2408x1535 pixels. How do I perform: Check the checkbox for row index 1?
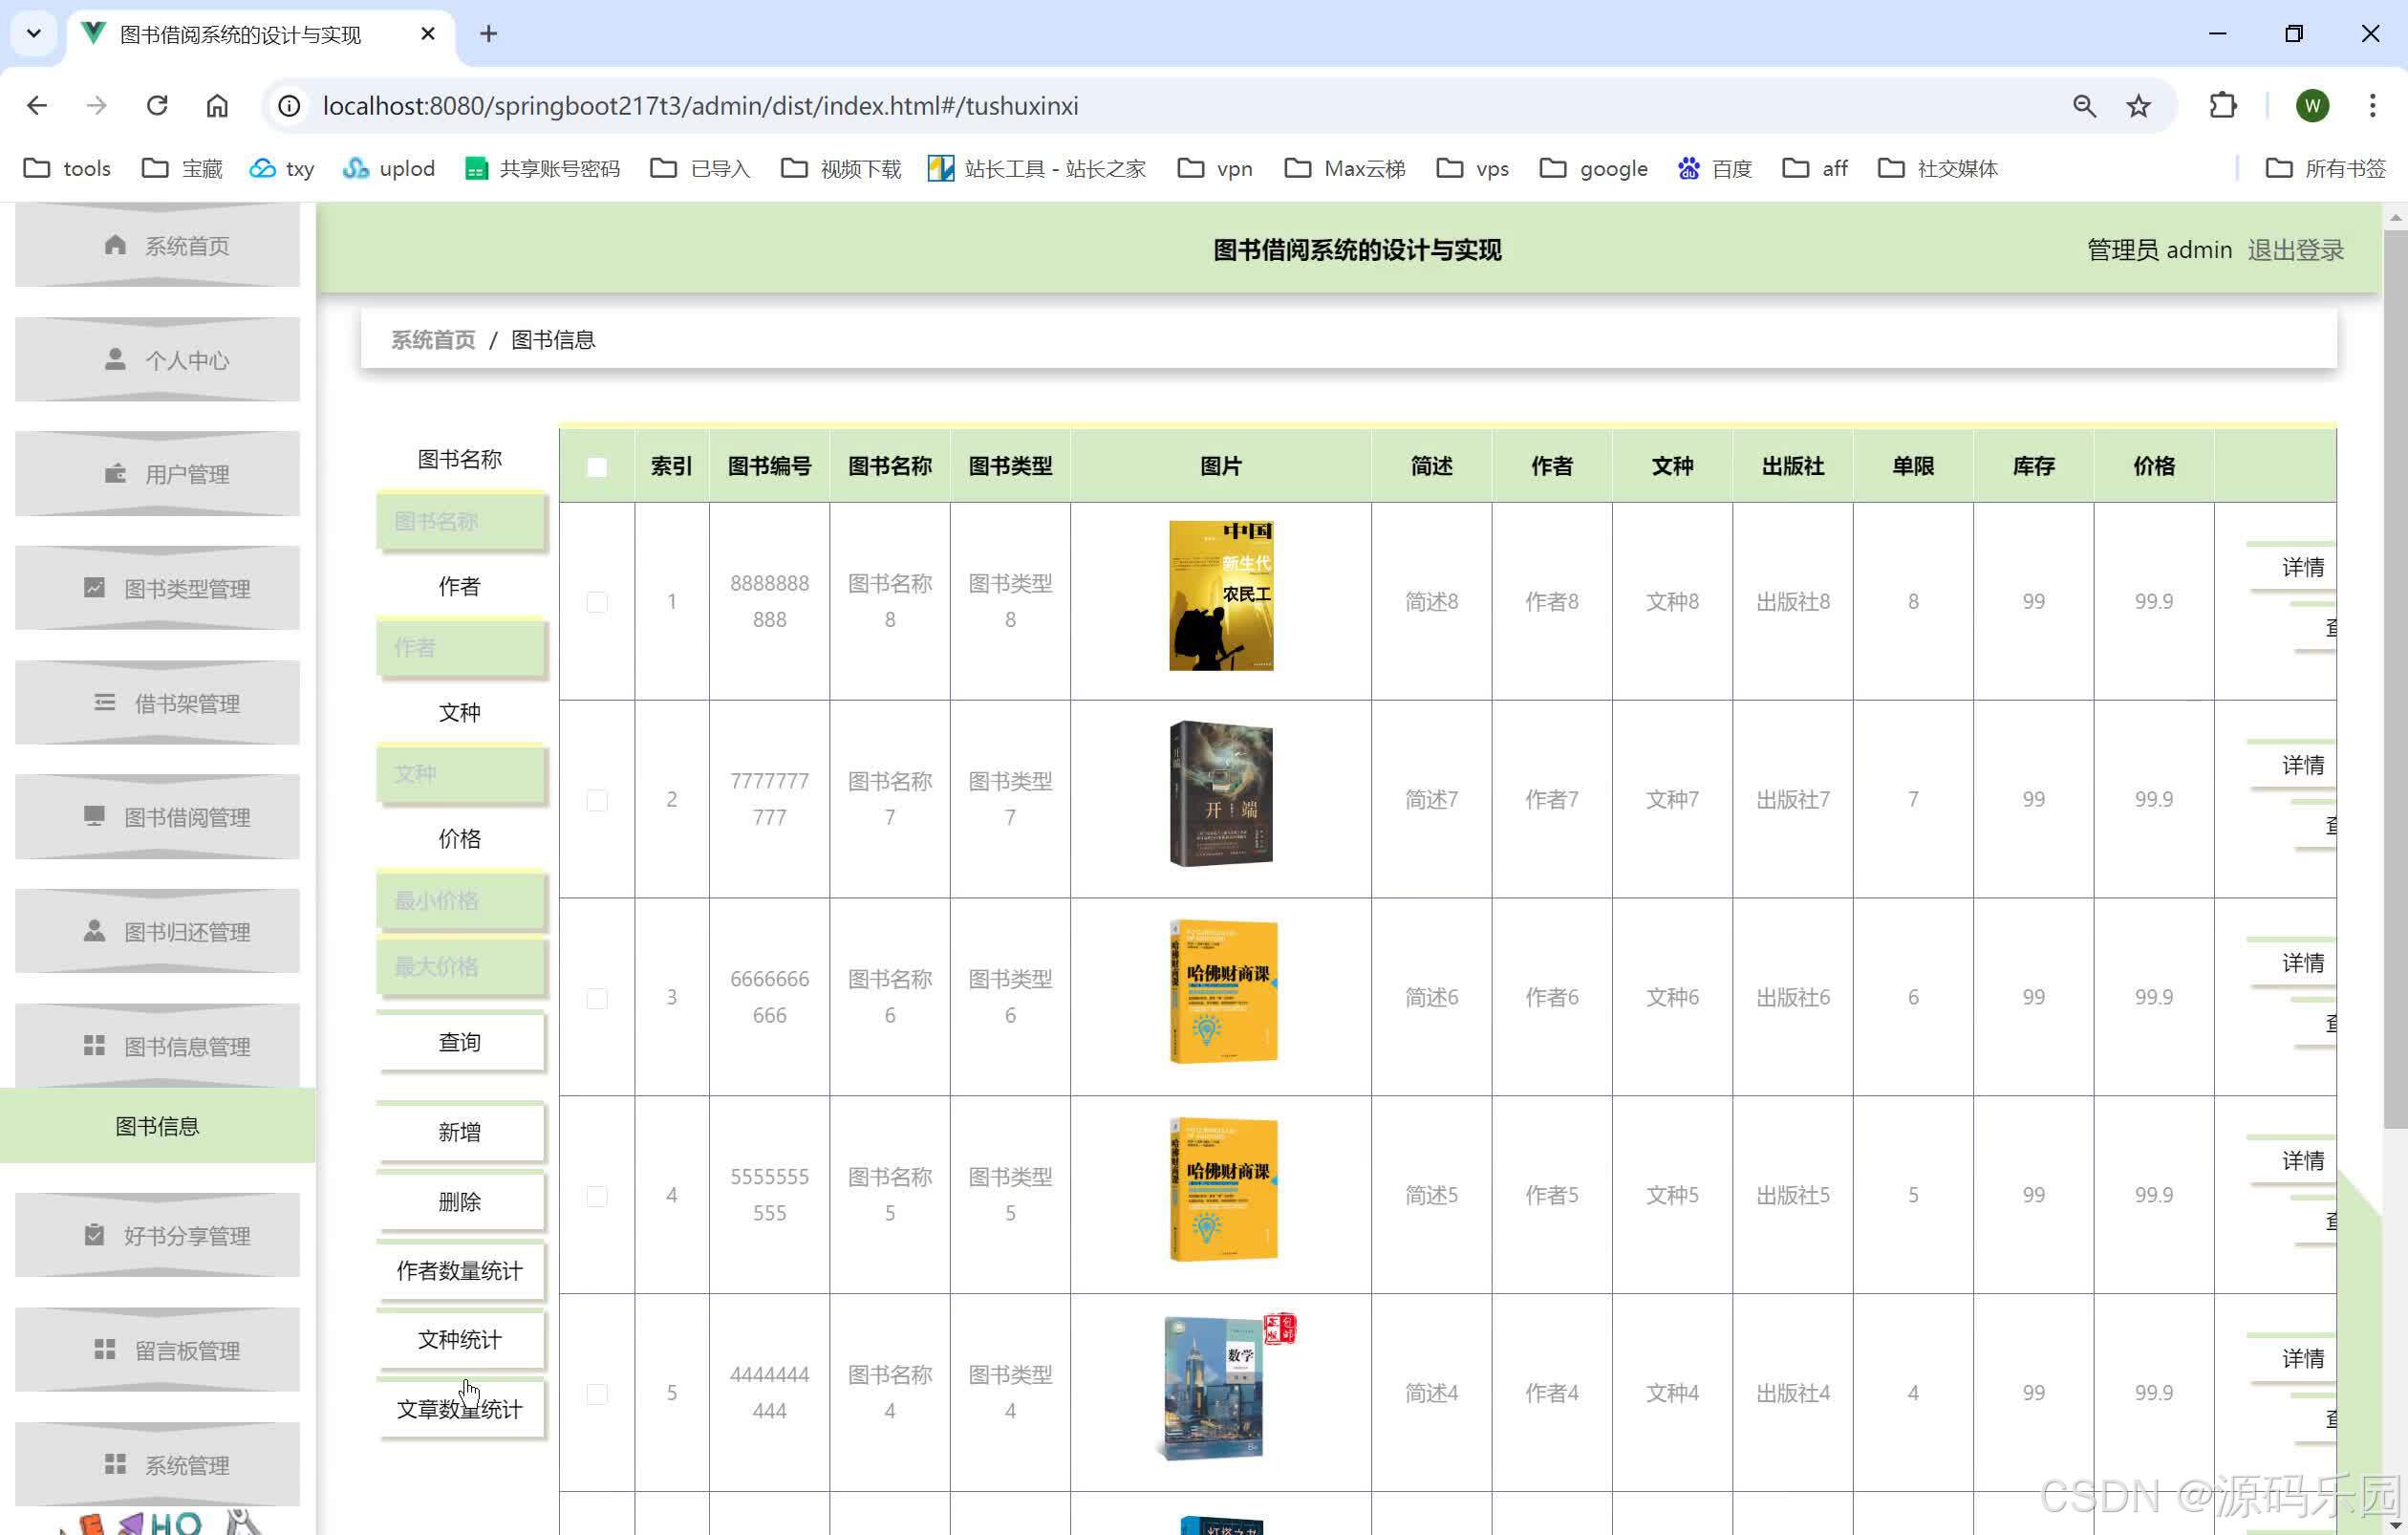(x=597, y=602)
